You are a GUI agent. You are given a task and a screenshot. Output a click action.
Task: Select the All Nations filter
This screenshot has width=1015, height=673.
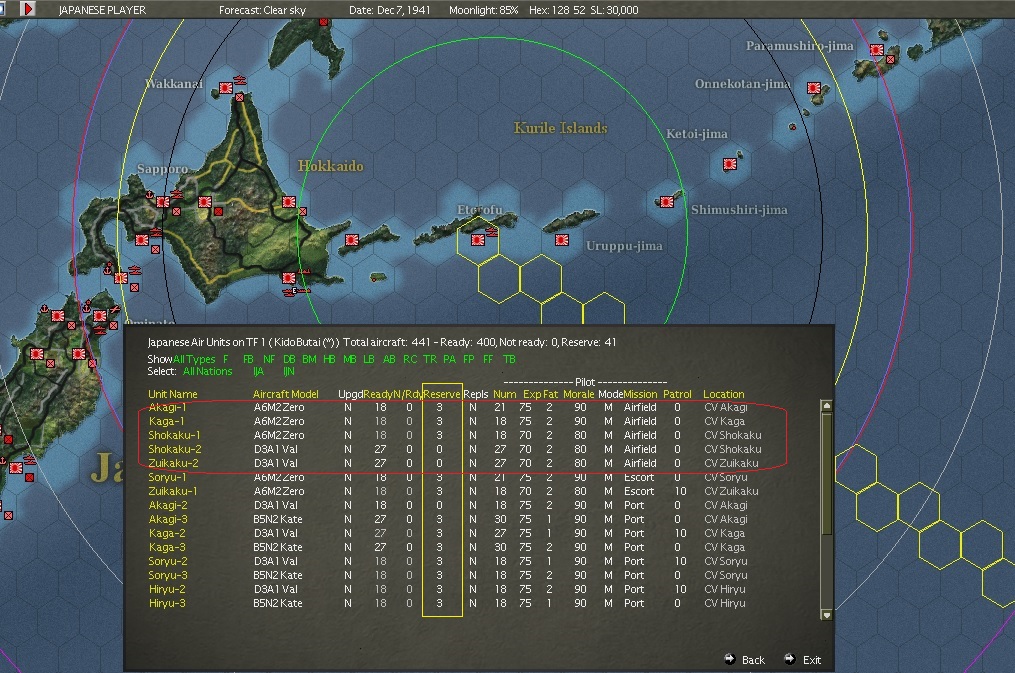coord(207,371)
